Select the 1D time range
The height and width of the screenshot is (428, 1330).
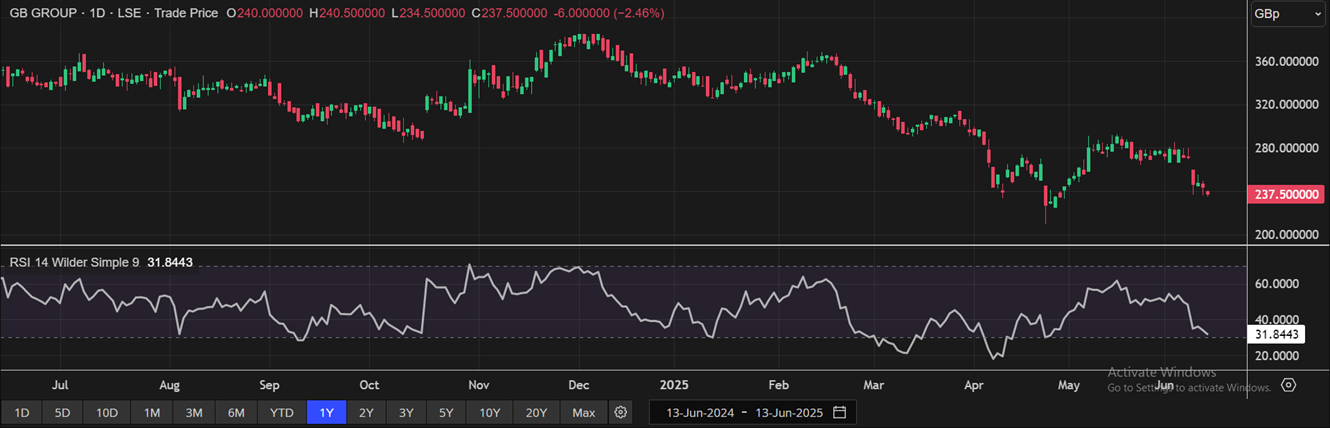pos(21,412)
